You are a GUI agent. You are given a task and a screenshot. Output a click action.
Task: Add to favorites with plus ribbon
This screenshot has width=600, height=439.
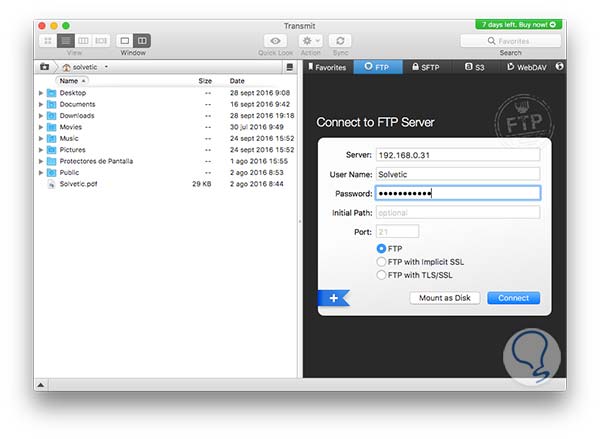point(334,298)
